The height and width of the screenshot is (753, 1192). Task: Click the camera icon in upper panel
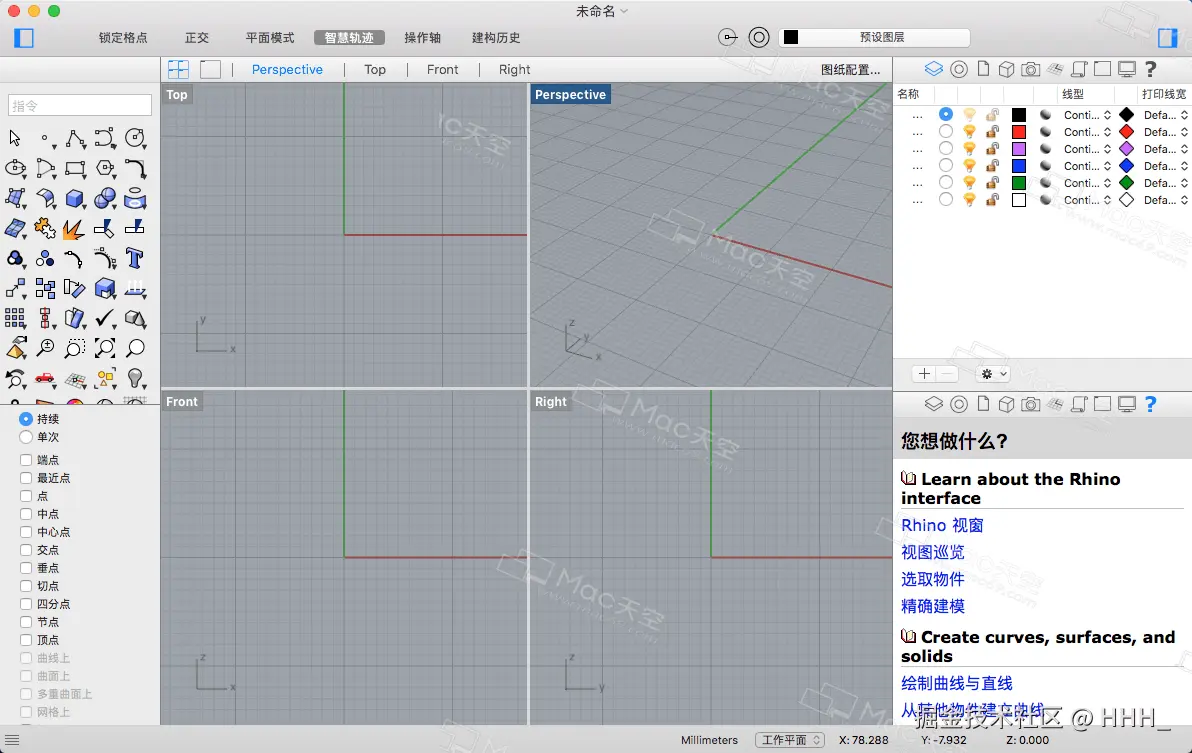pyautogui.click(x=1030, y=69)
